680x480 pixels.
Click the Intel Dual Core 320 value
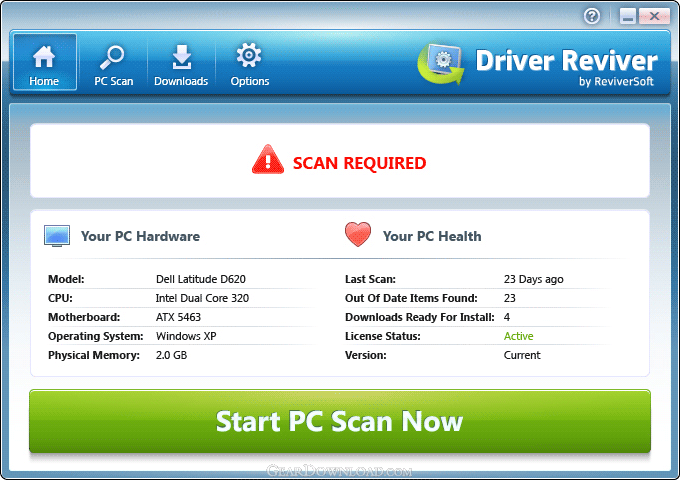[202, 298]
